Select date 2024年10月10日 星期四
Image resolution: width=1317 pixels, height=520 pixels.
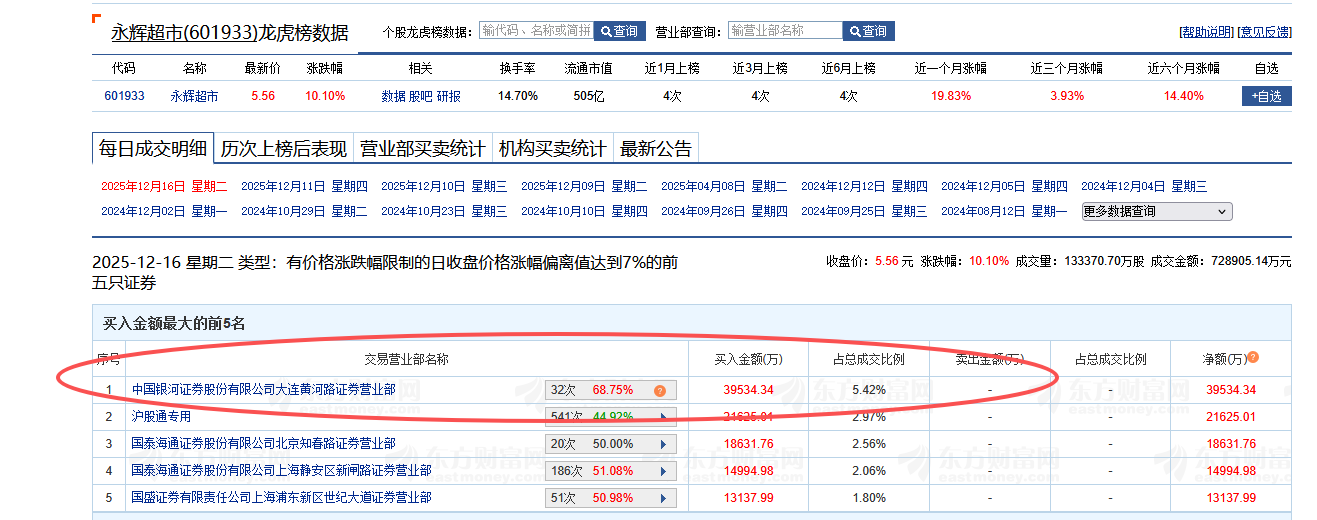pos(584,211)
